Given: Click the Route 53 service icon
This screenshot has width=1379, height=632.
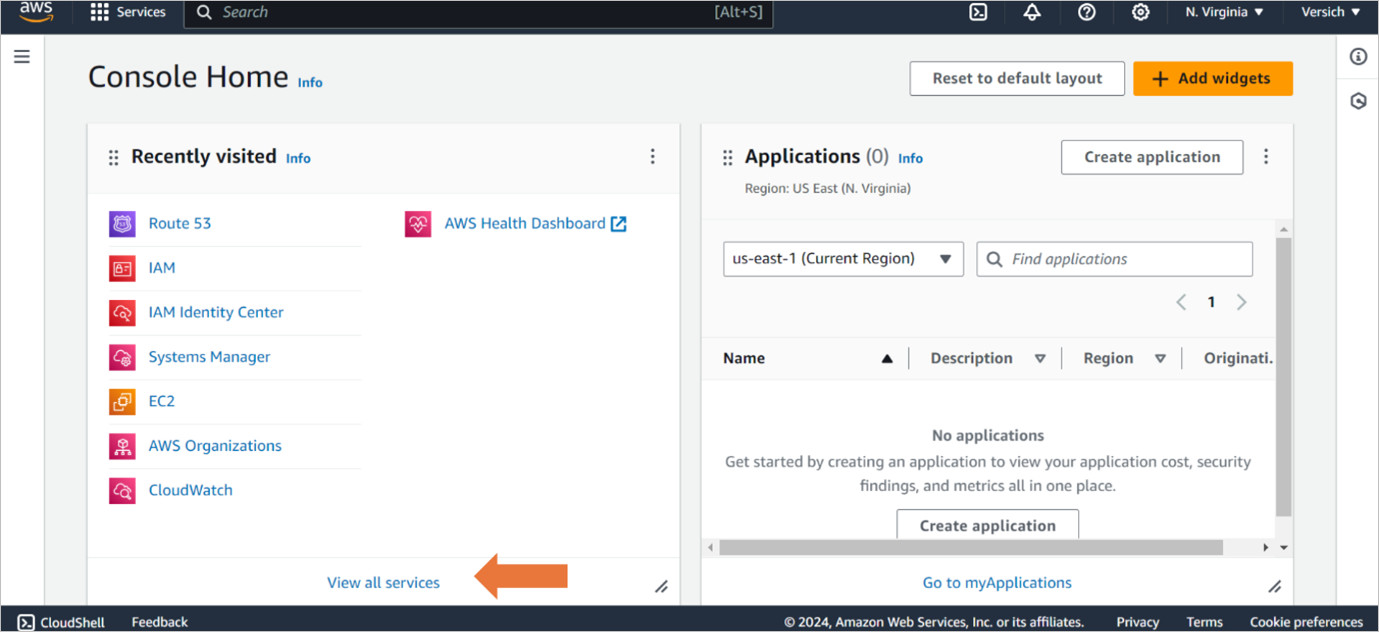Looking at the screenshot, I should (x=122, y=224).
